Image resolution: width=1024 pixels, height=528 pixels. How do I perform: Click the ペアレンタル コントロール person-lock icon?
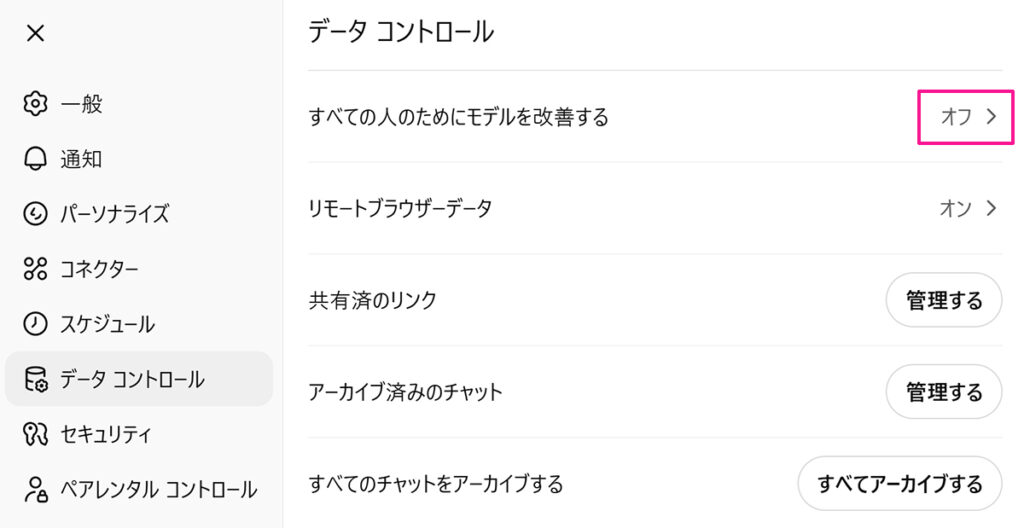(x=35, y=490)
